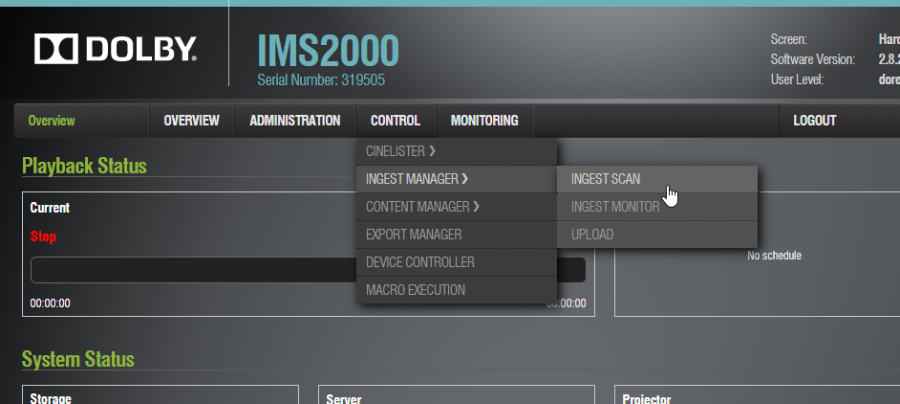
Task: Click the playback progress bar
Action: point(190,270)
